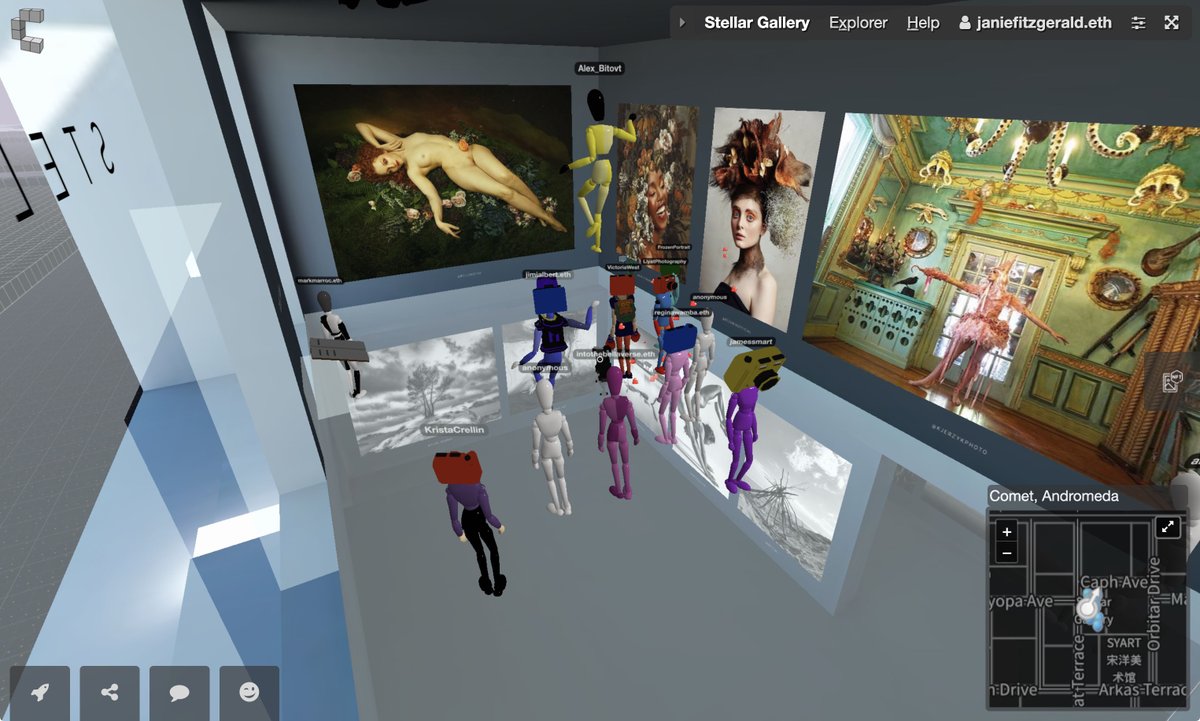Screen dimensions: 1200x721
Task: Open the share icon button
Action: click(x=110, y=692)
